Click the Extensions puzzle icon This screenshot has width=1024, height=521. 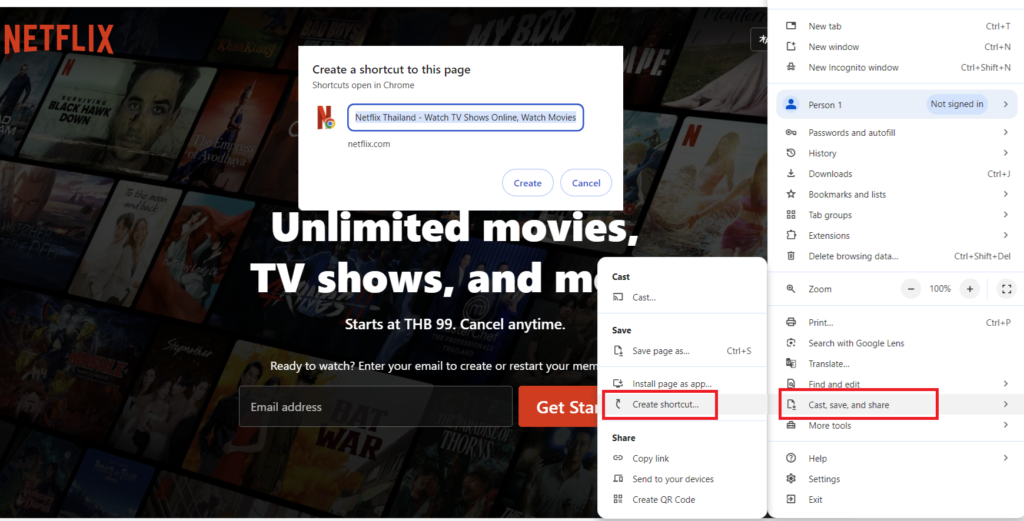click(x=791, y=235)
